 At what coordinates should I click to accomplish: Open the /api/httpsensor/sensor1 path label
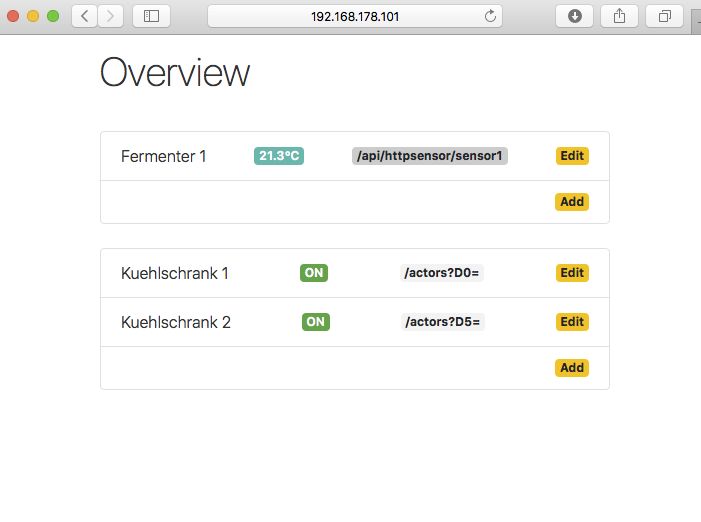430,156
